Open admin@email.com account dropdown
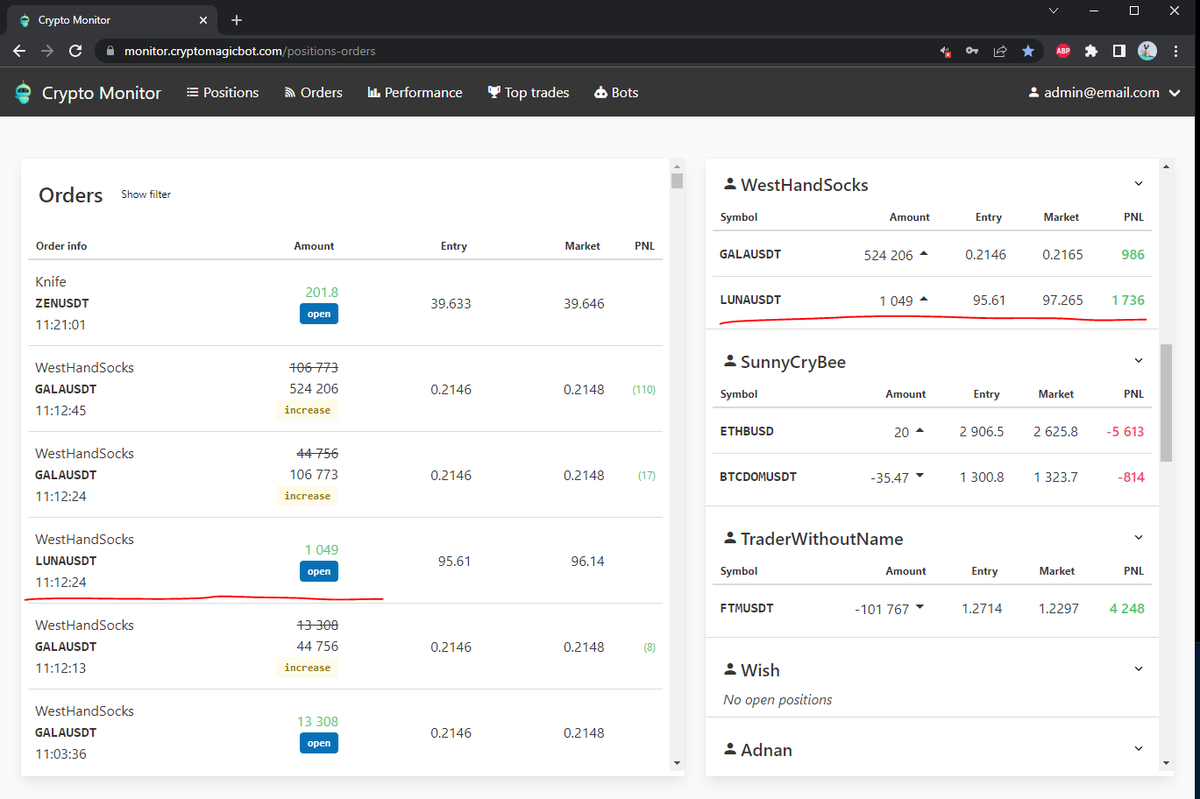1200x799 pixels. pyautogui.click(x=1103, y=92)
